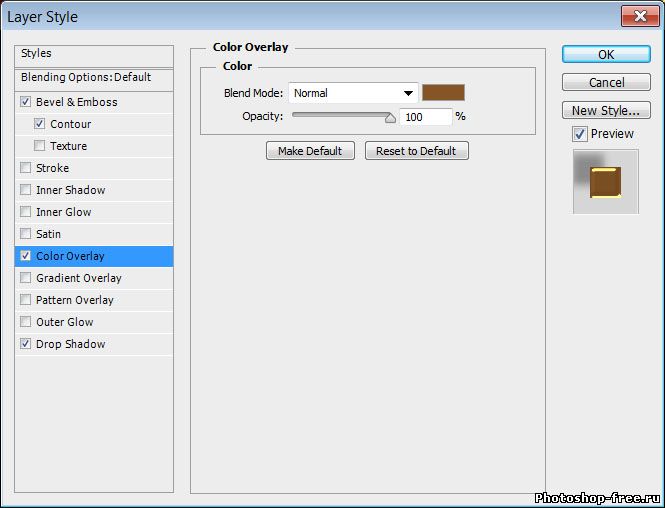Click the layer style preview thumbnail
Viewport: 665px width, 508px height.
click(x=605, y=182)
